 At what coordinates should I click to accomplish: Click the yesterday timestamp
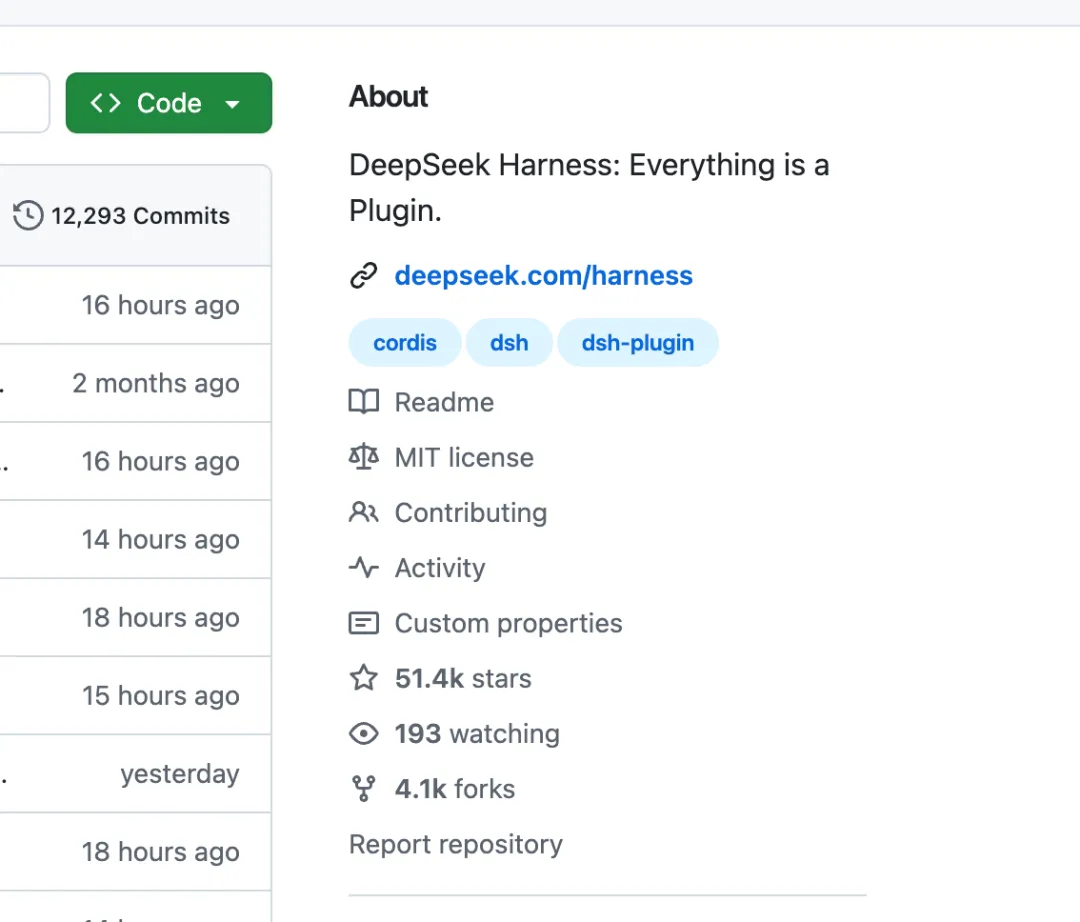pos(180,773)
